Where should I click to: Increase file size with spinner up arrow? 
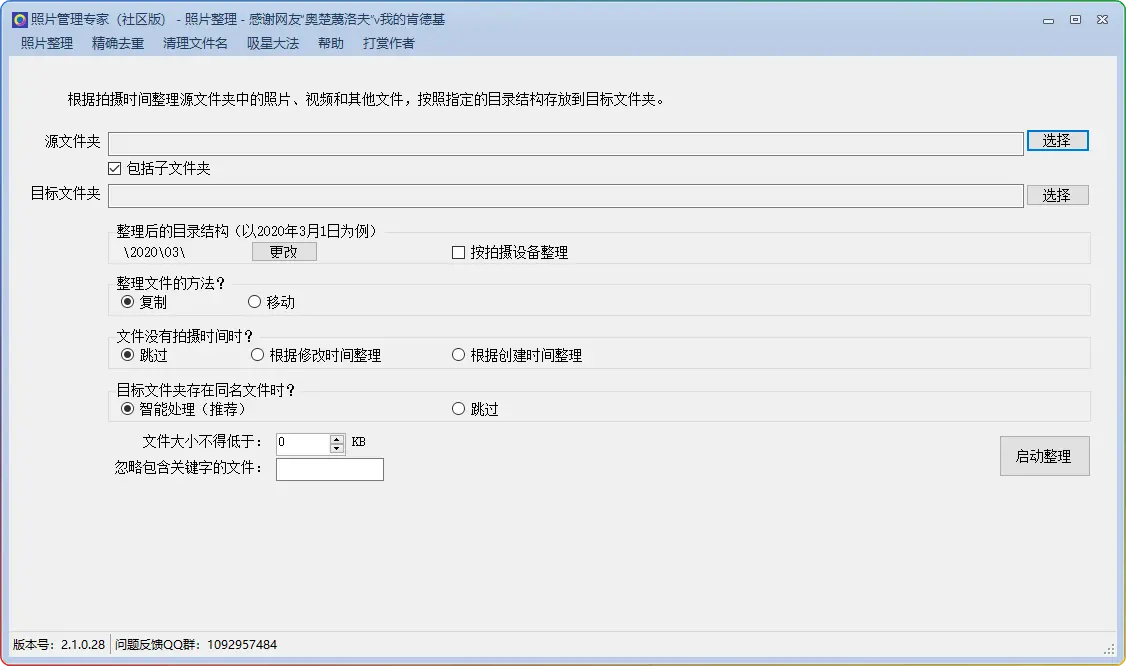[x=337, y=438]
